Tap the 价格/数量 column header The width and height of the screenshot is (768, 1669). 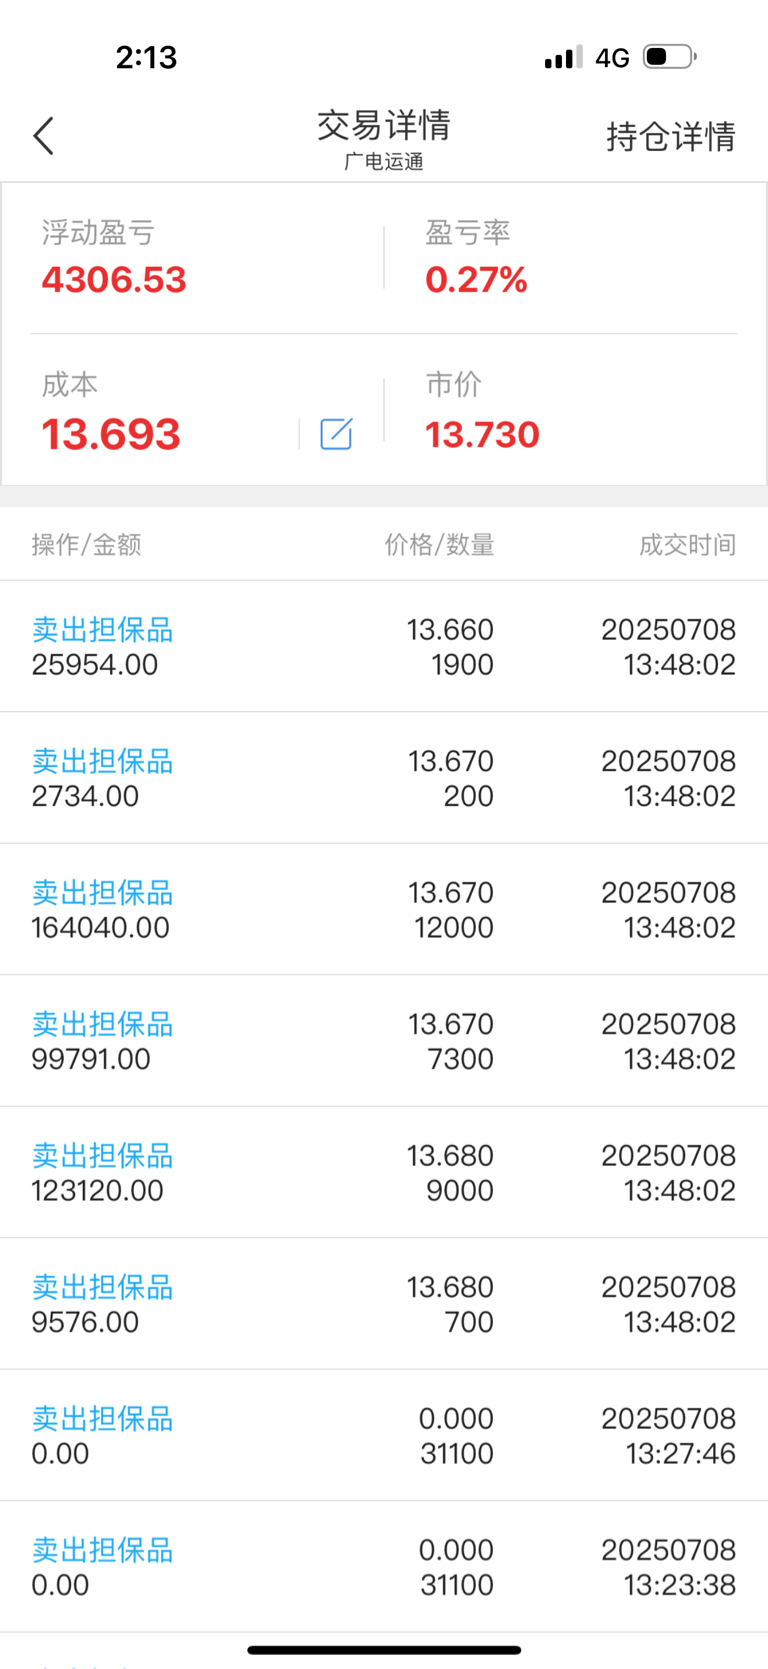pos(439,545)
